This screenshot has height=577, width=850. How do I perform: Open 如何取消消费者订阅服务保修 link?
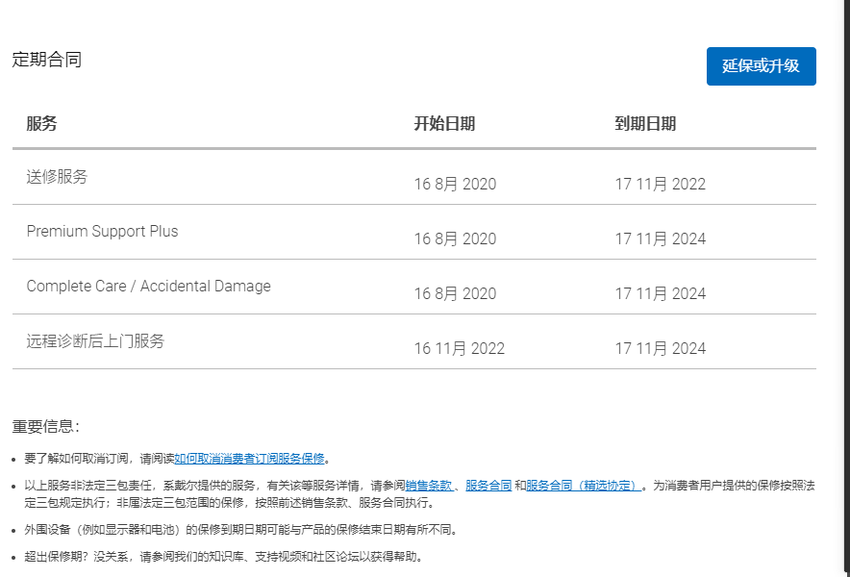point(249,459)
